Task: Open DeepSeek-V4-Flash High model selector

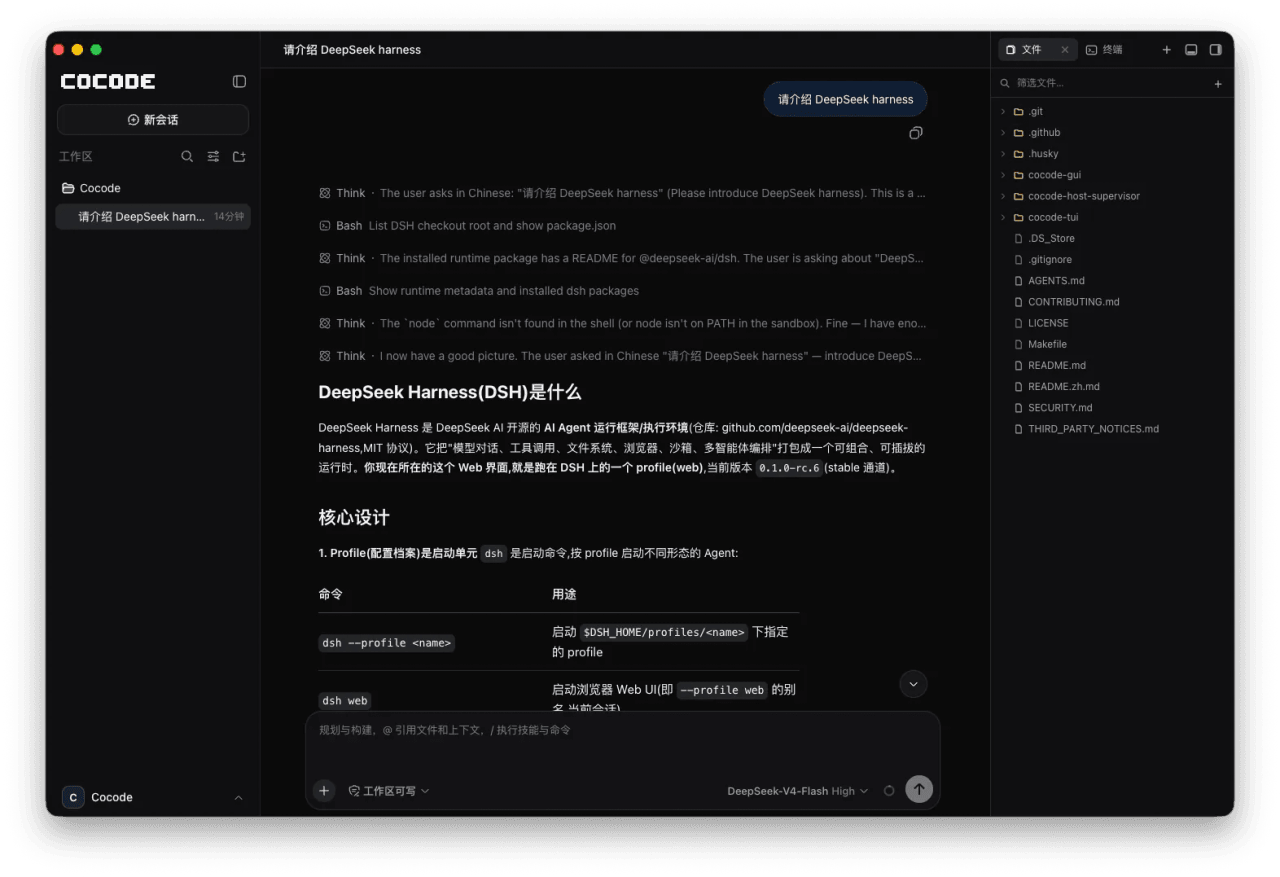Action: point(798,791)
